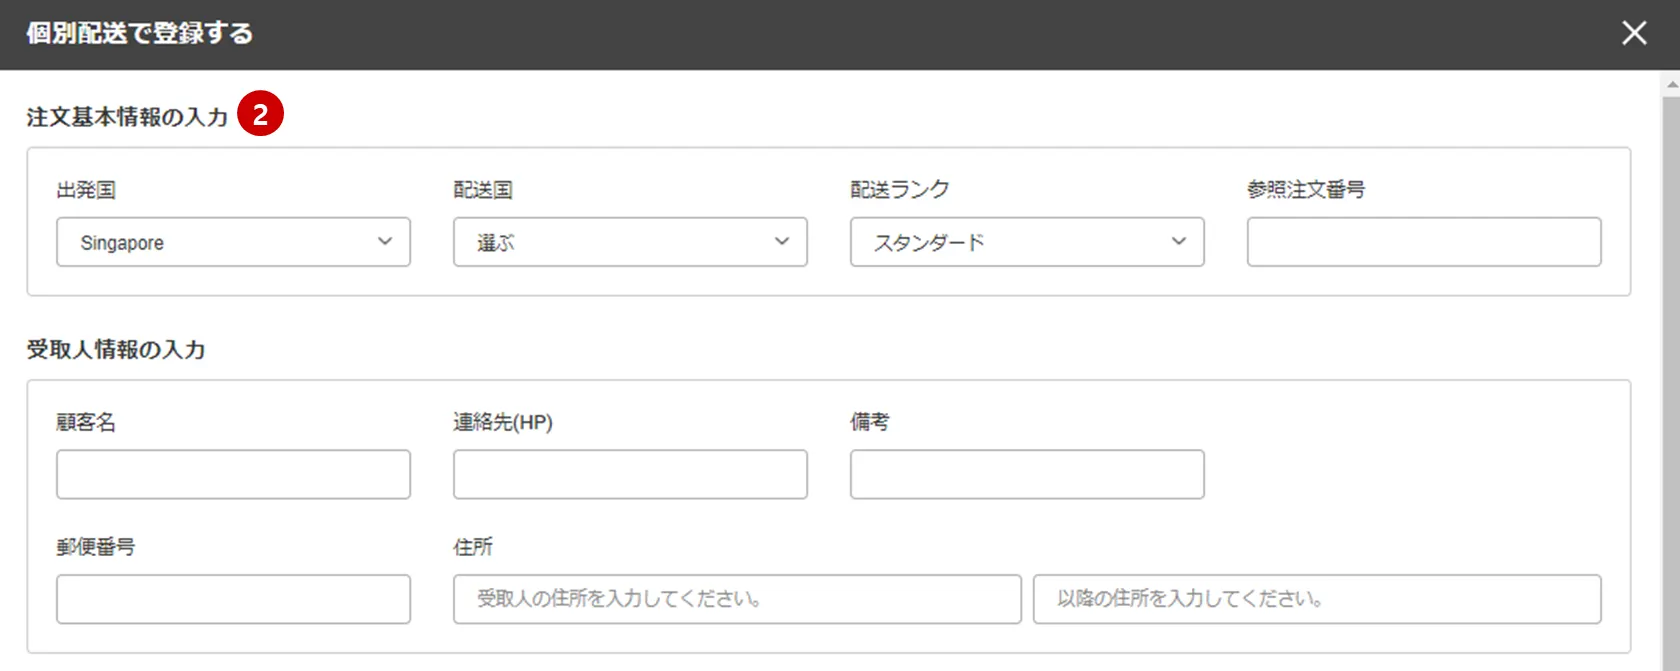
Task: Open the 配送ランク dropdown showing スタンダード
Action: [1027, 242]
